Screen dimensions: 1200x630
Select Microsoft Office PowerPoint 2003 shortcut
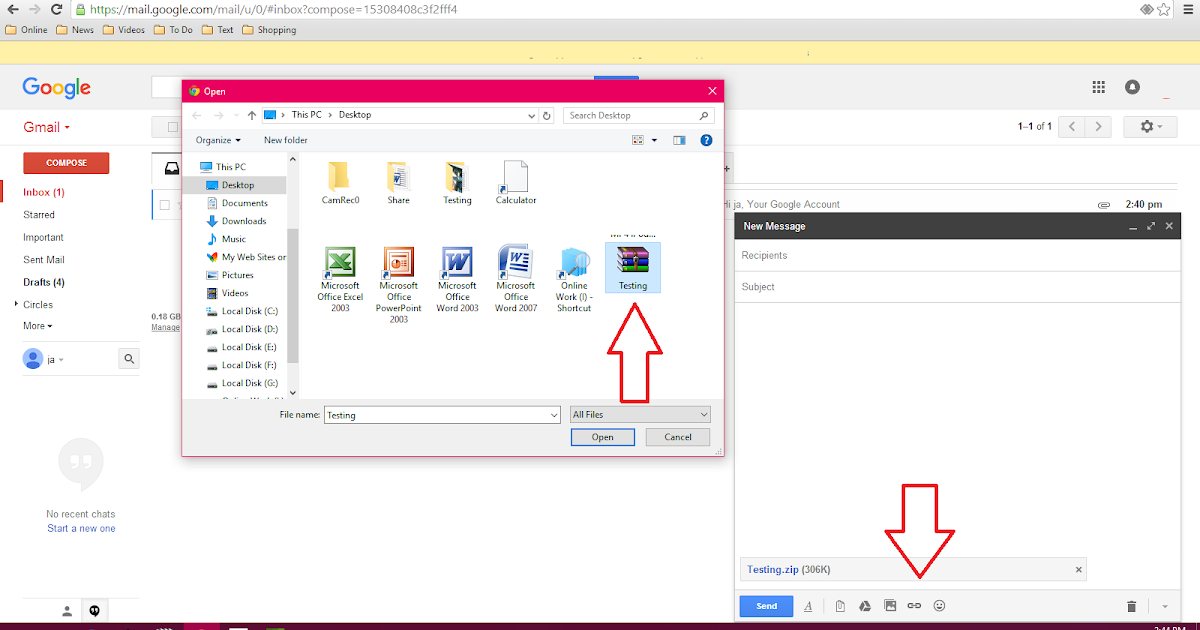pyautogui.click(x=399, y=285)
